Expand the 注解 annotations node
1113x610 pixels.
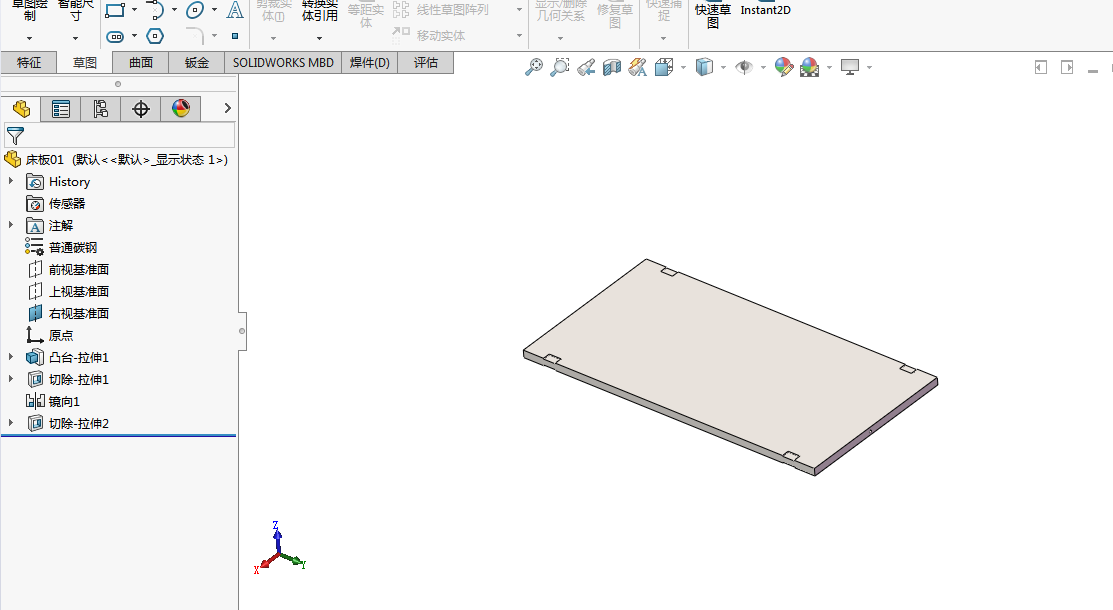[x=11, y=226]
